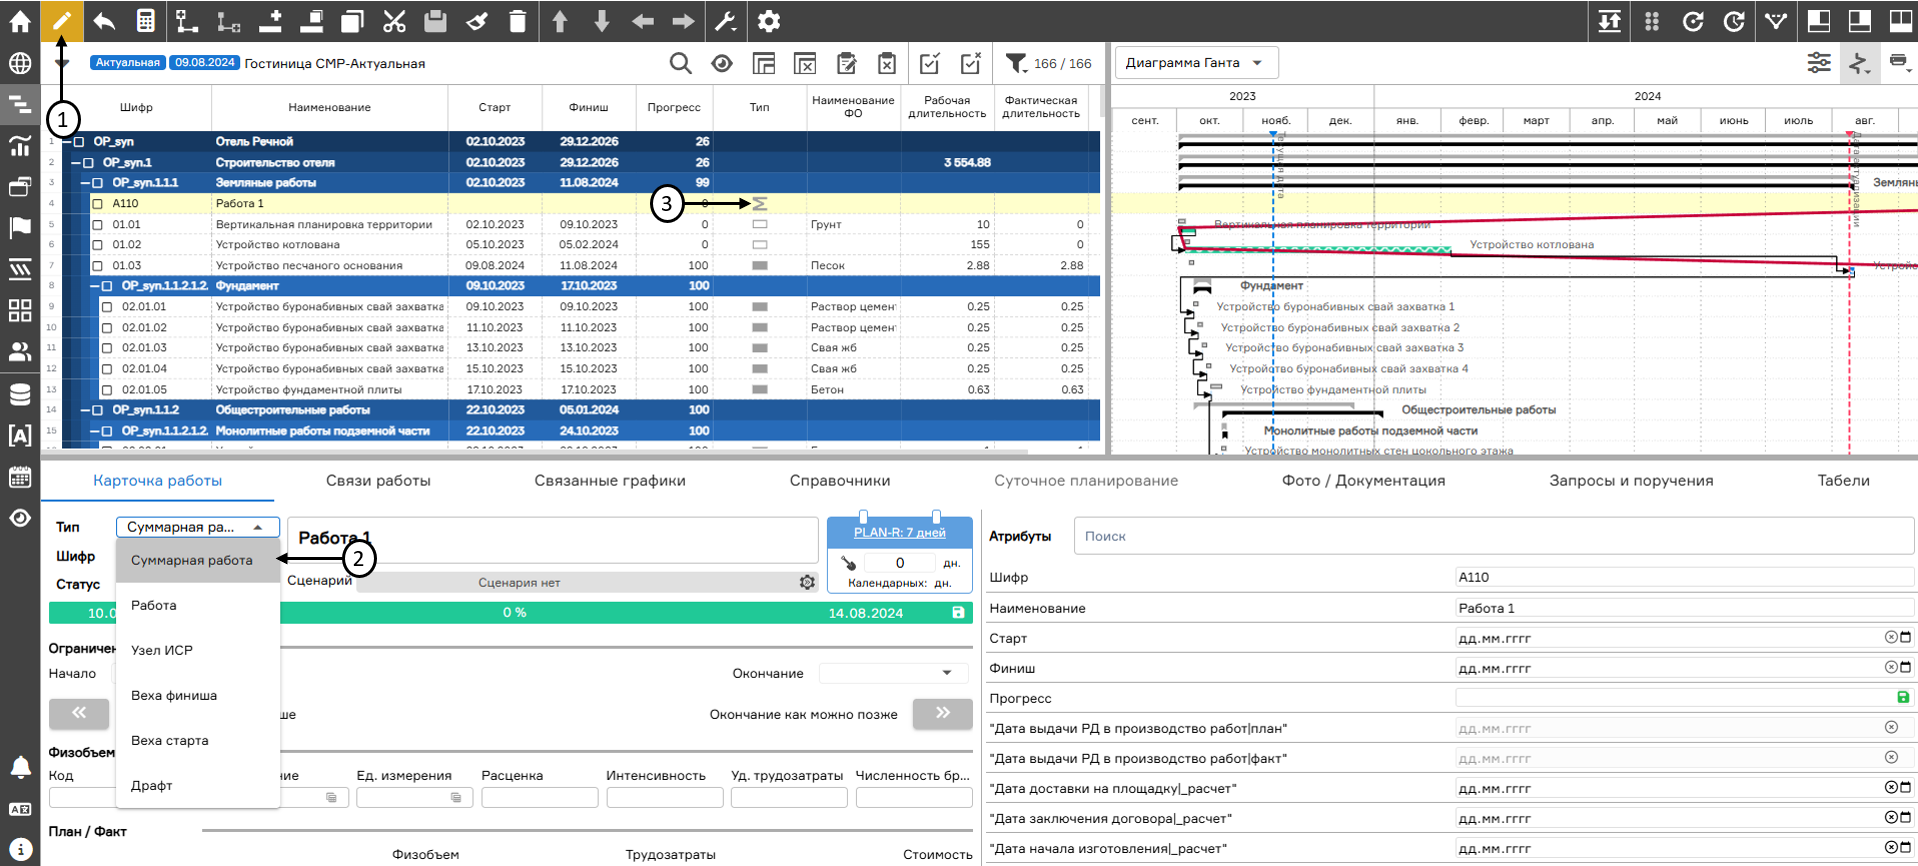Open the Gantt display sliders settings
The height and width of the screenshot is (866, 1918).
click(1819, 63)
